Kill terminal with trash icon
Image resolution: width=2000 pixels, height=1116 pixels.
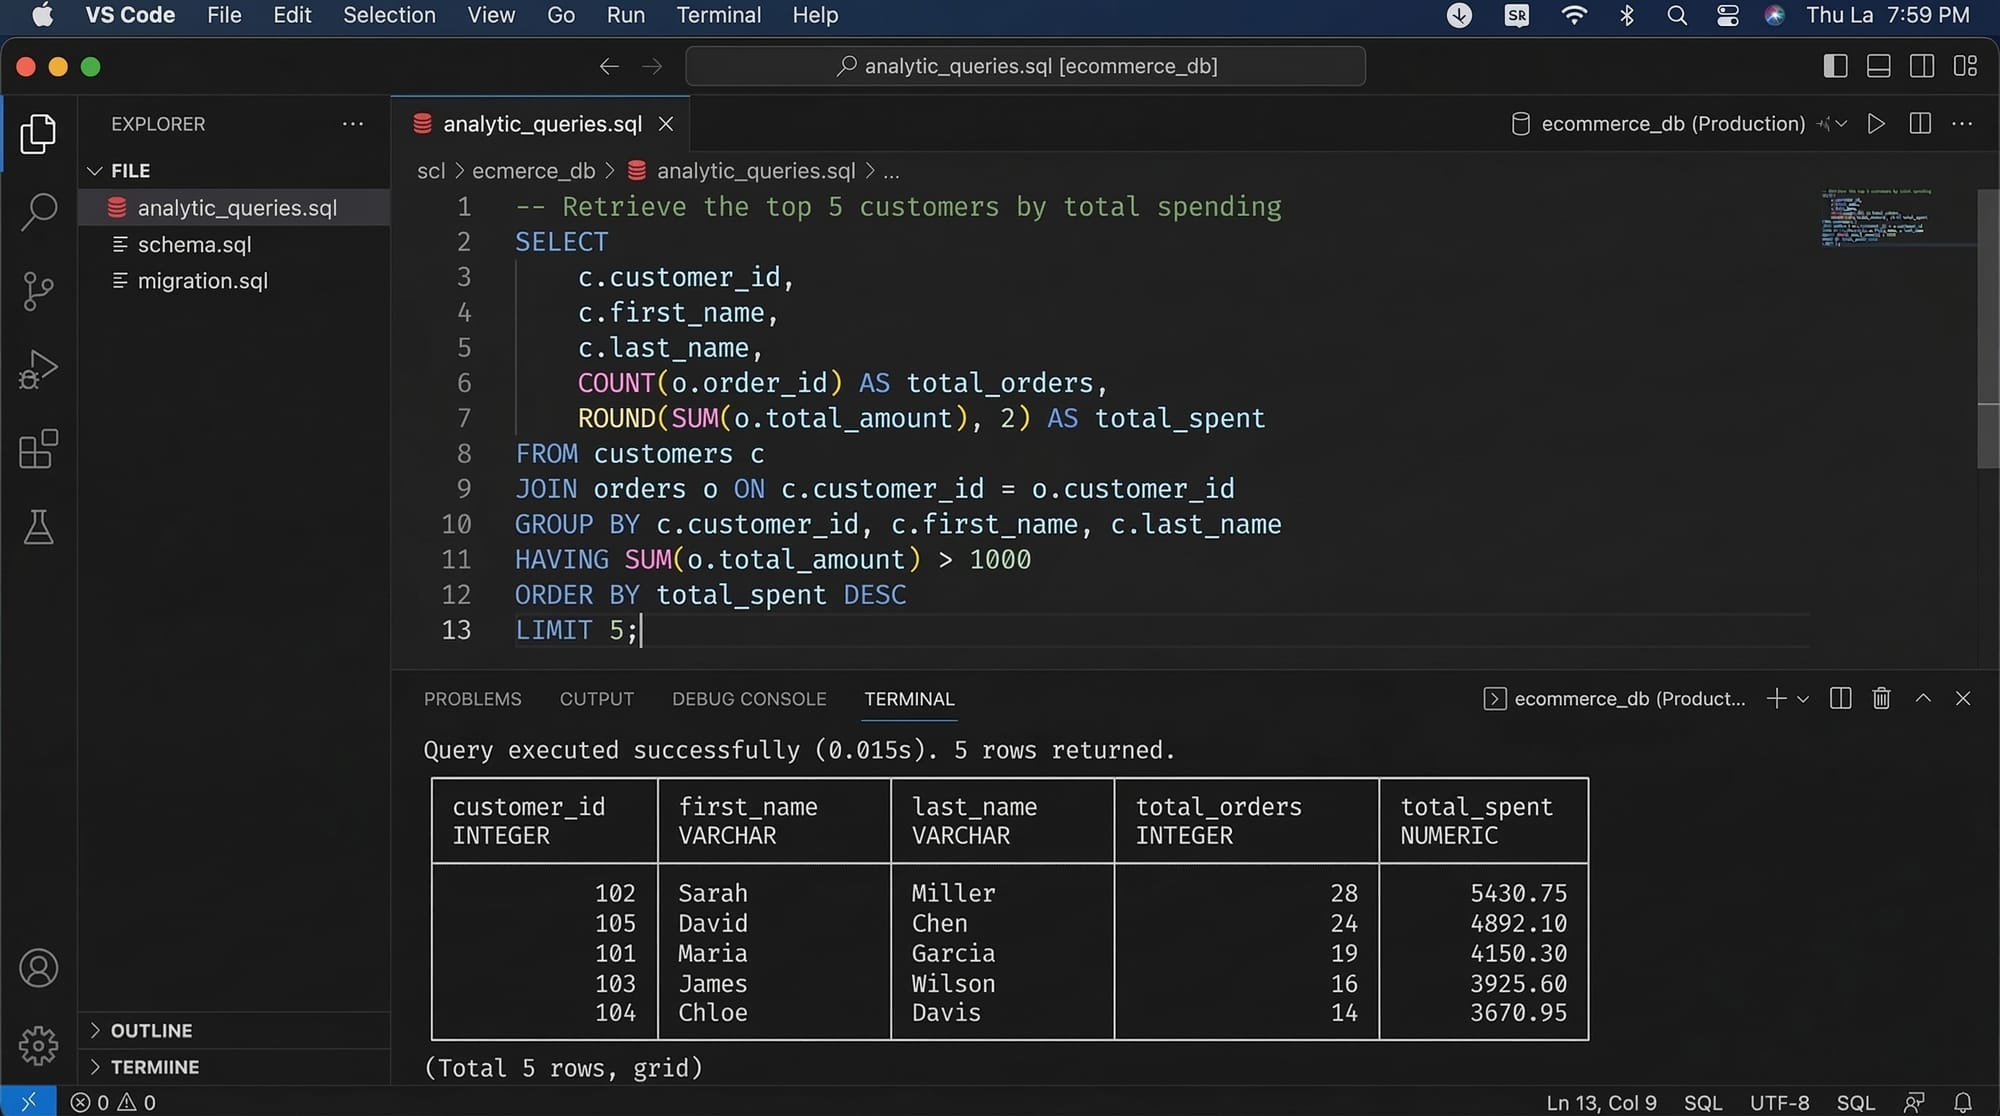click(1881, 698)
